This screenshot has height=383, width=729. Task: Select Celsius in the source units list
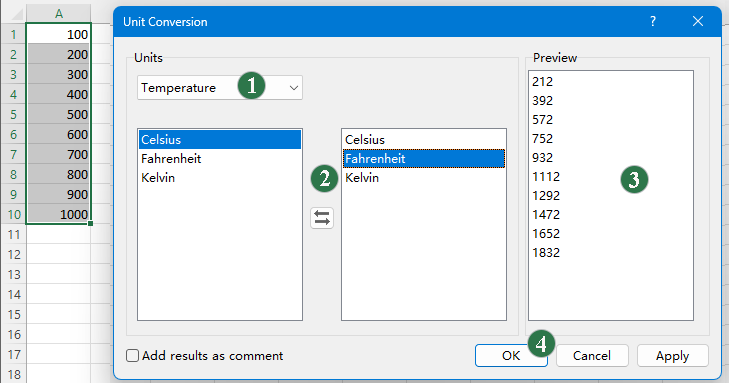tap(220, 139)
